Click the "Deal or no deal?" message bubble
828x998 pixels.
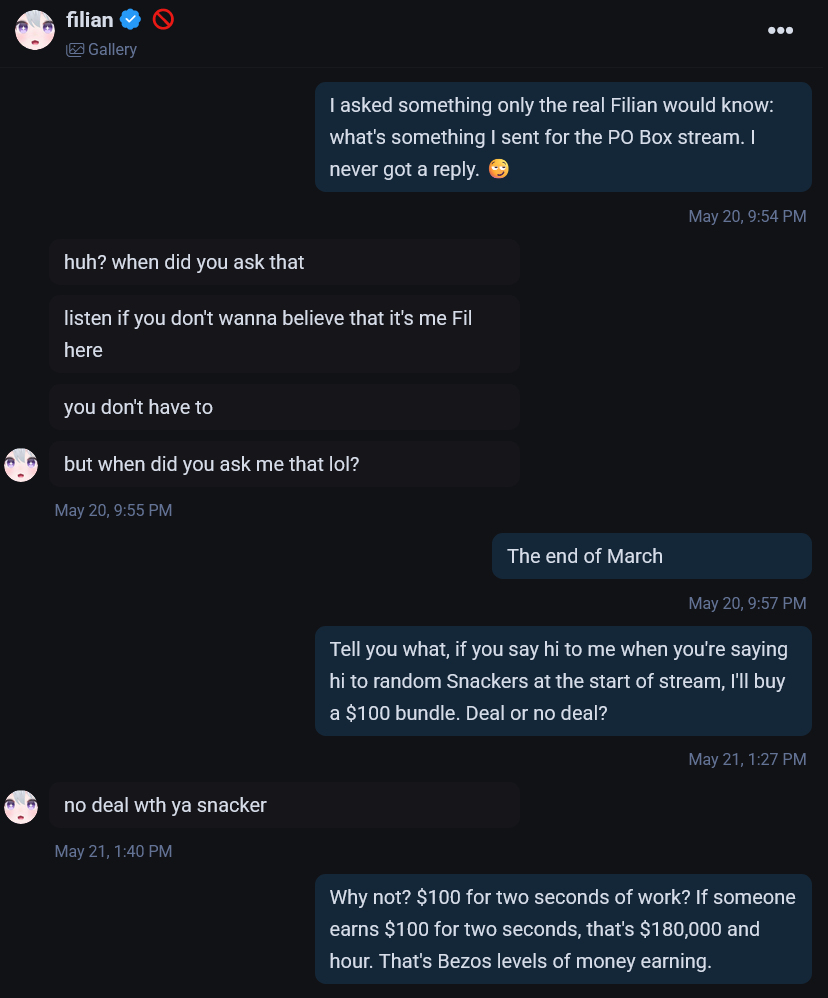click(x=562, y=681)
